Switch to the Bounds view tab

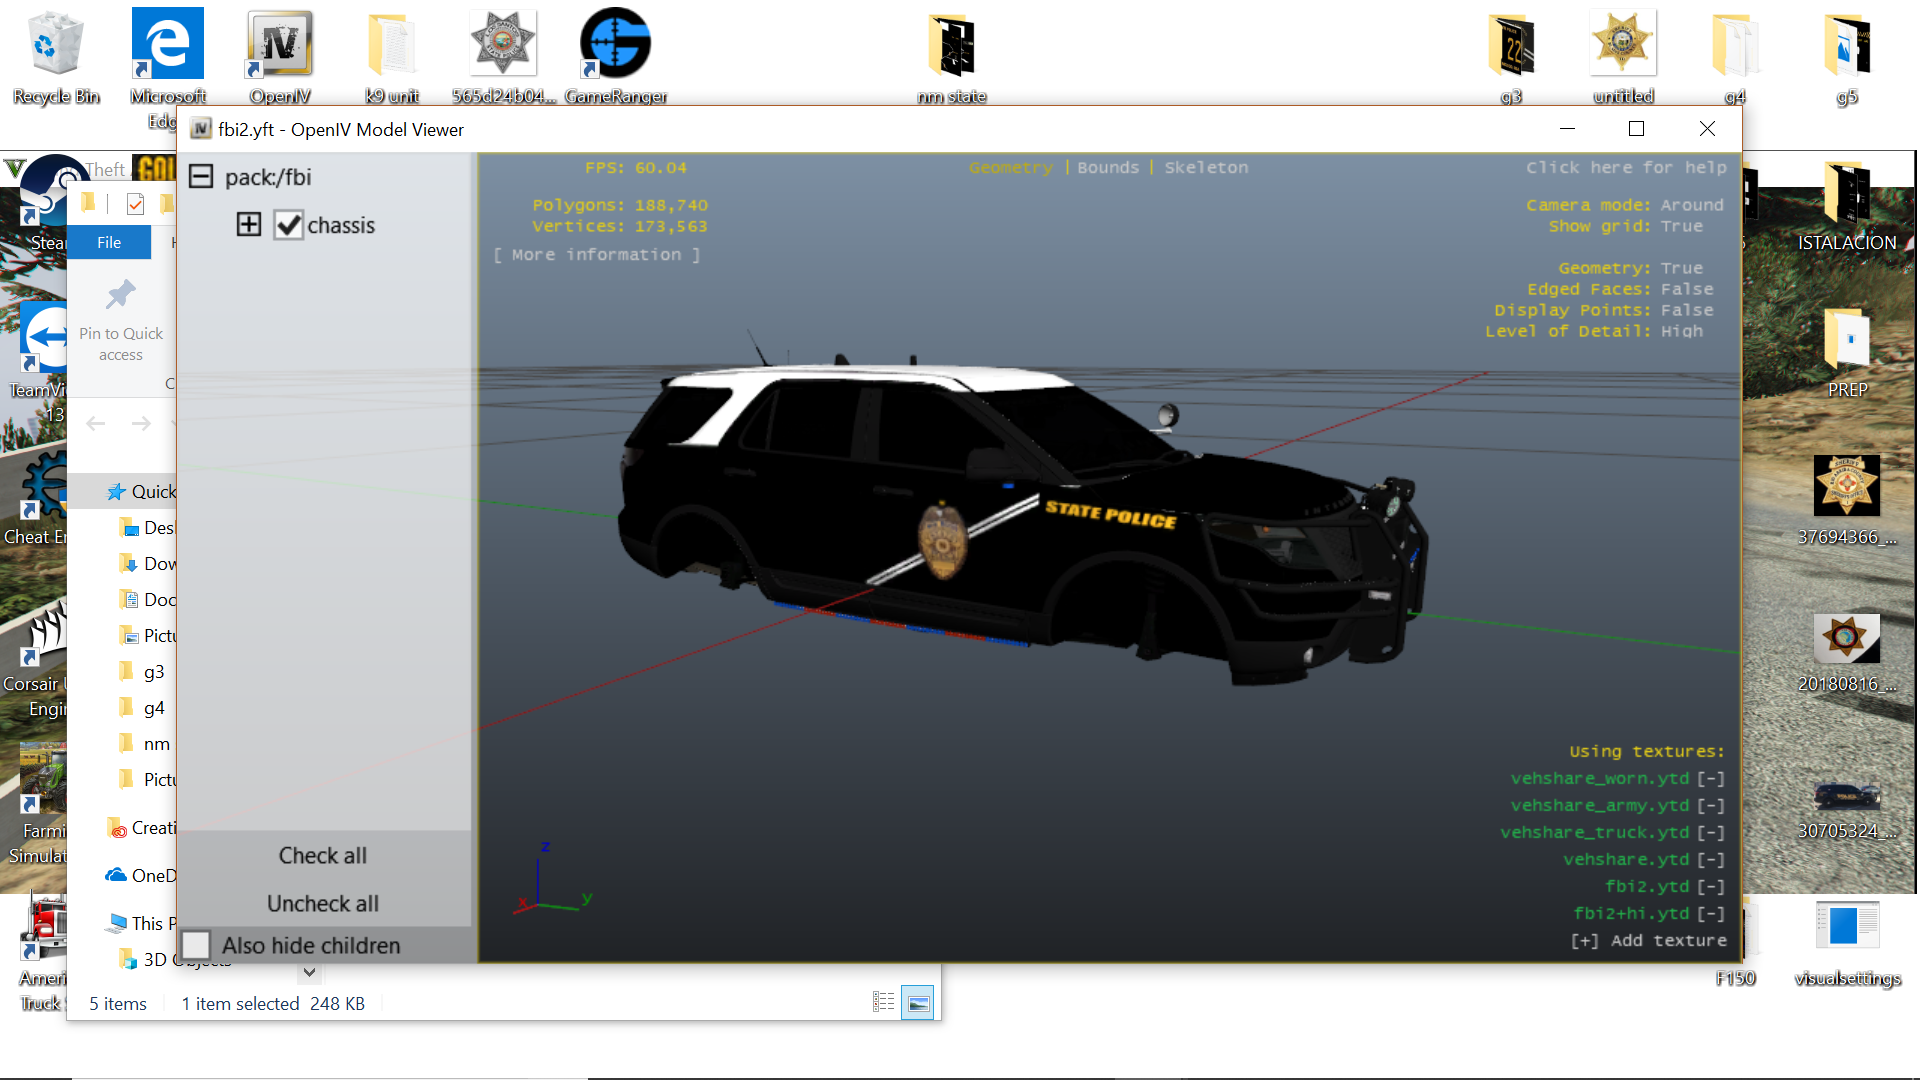click(1108, 167)
